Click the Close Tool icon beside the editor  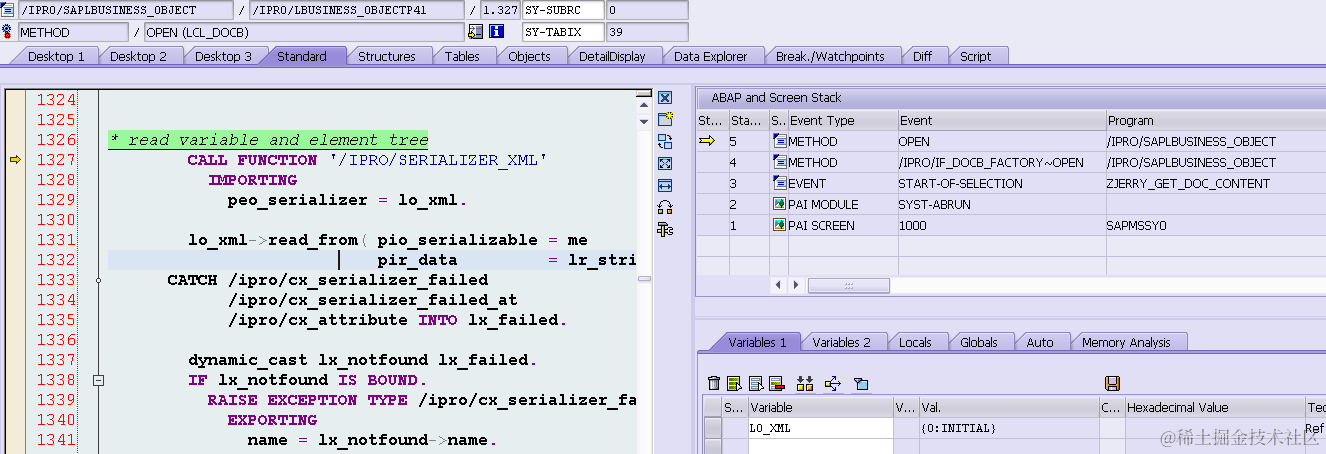pos(665,98)
